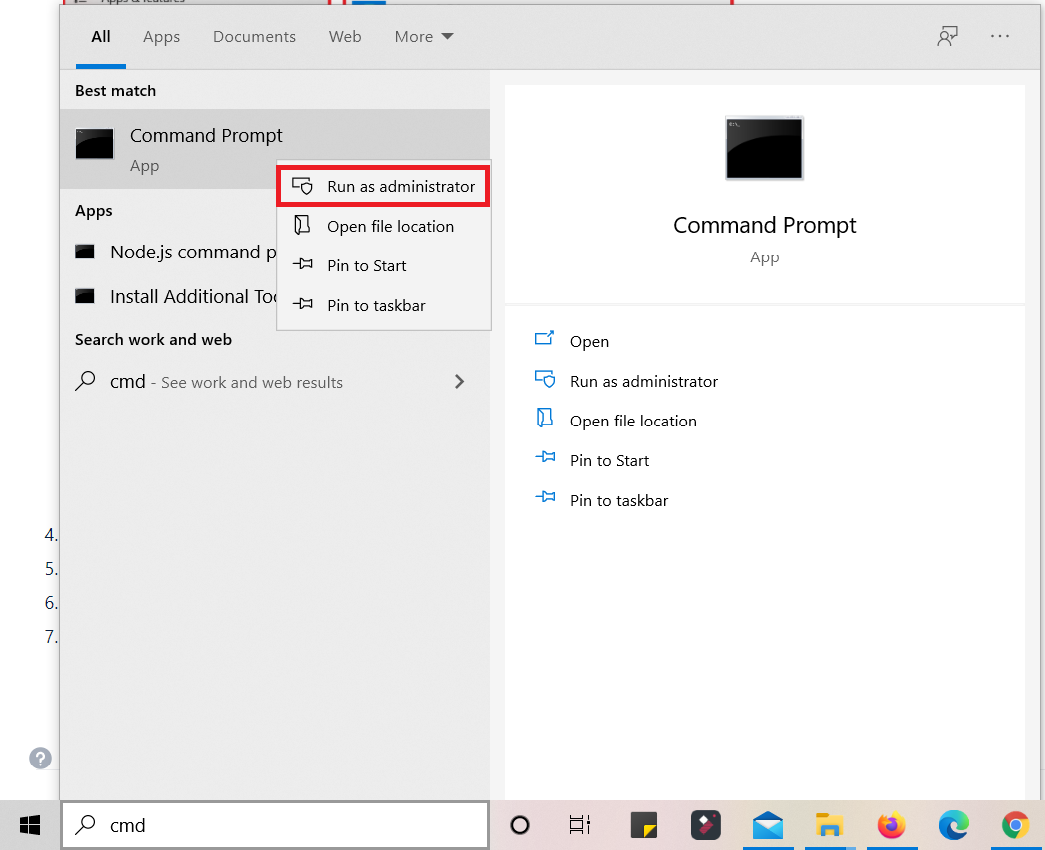The width and height of the screenshot is (1045, 850).
Task: Select Run as administrator in context menu
Action: coord(384,187)
